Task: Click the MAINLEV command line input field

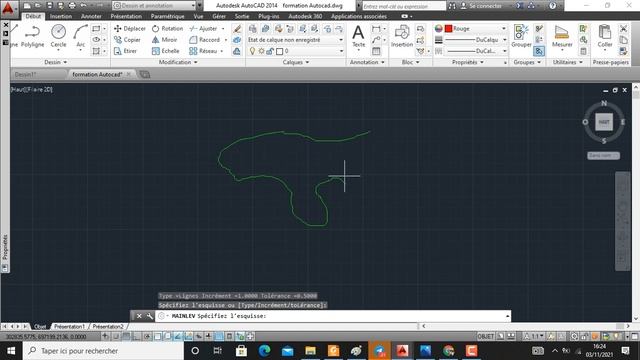Action: 333,316
